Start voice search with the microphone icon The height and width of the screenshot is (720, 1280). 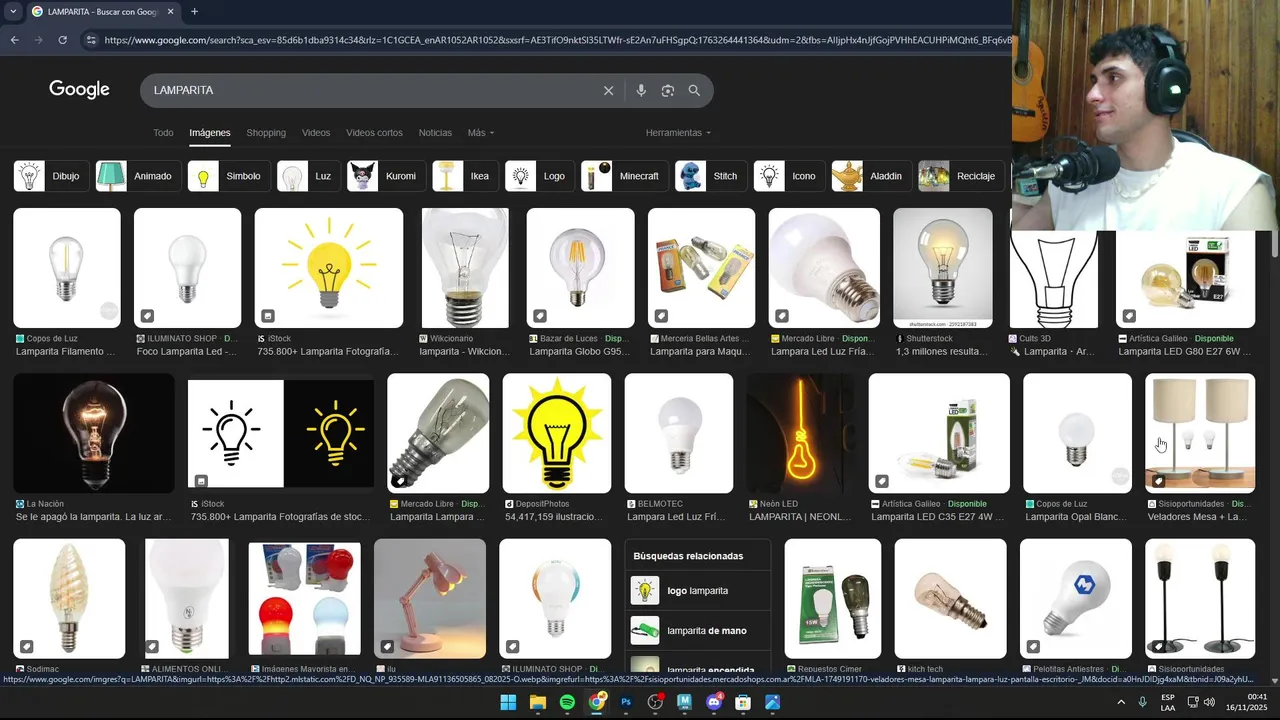point(641,90)
